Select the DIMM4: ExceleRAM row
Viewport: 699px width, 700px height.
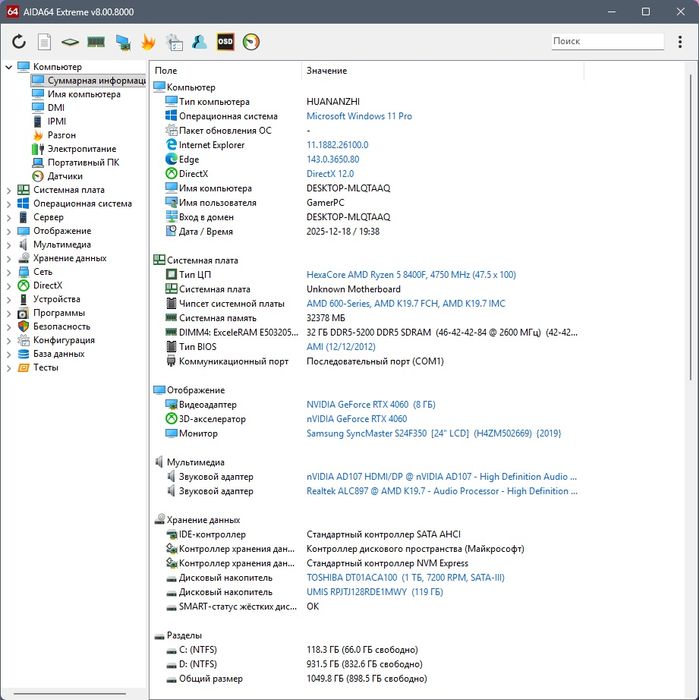pos(366,332)
